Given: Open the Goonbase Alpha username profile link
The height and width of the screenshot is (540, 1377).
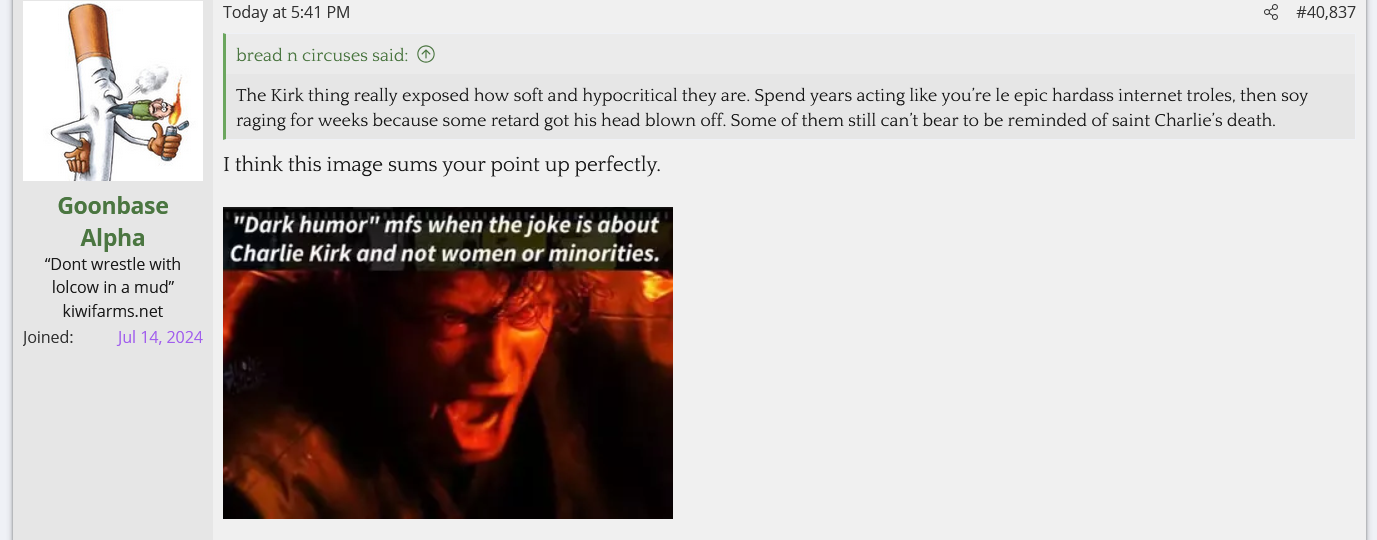Looking at the screenshot, I should coord(113,221).
